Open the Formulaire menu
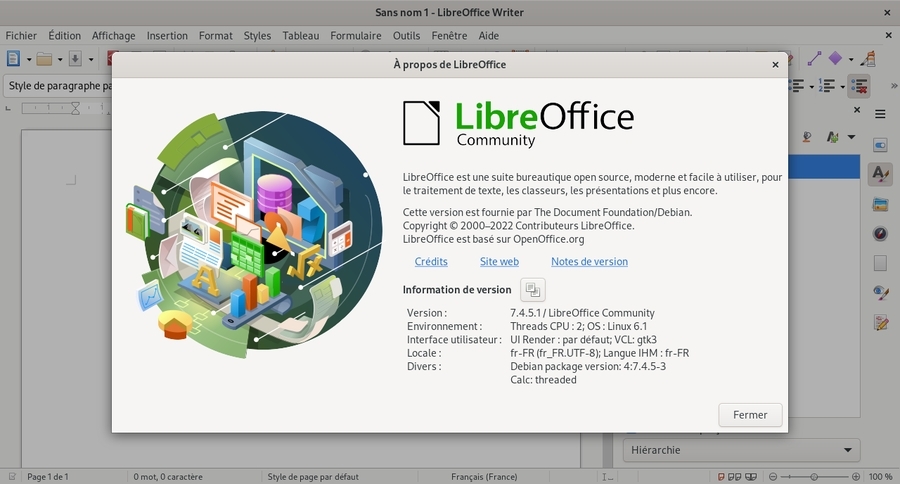The height and width of the screenshot is (484, 900). pos(356,36)
